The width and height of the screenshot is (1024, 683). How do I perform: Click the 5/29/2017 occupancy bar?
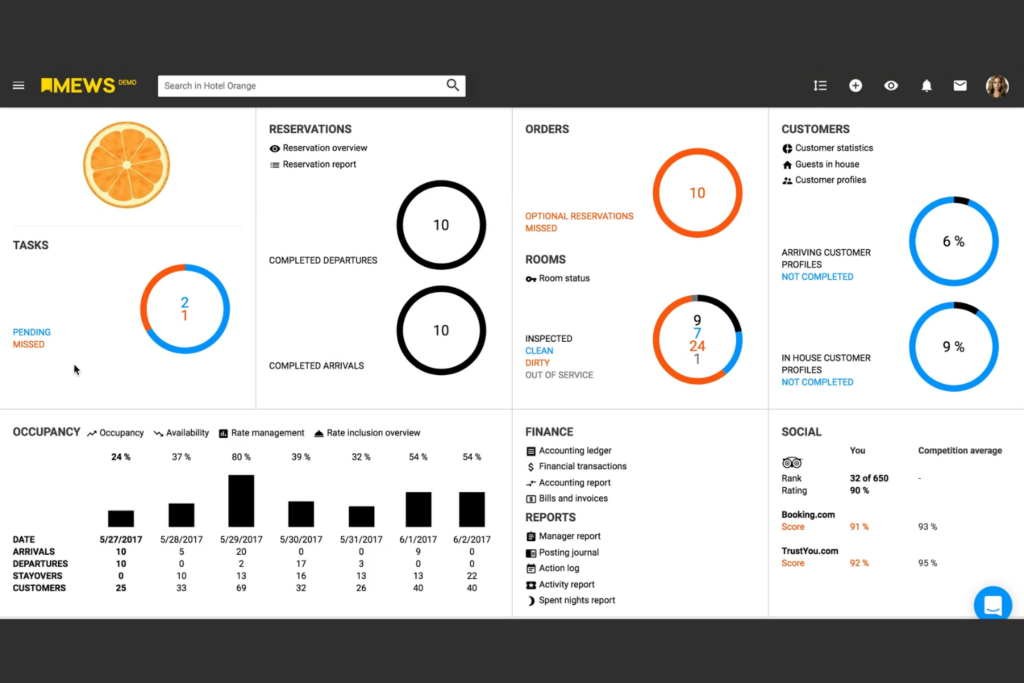(x=241, y=501)
